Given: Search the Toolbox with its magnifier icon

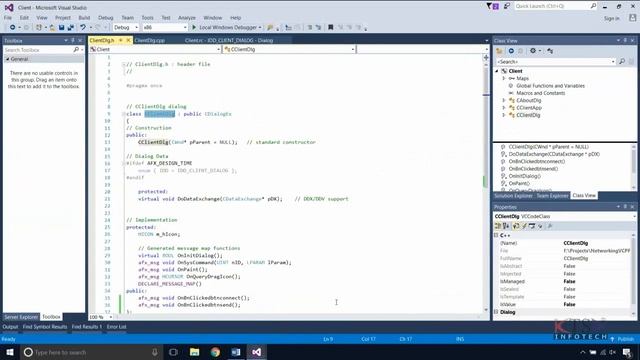Looking at the screenshot, I should [76, 50].
